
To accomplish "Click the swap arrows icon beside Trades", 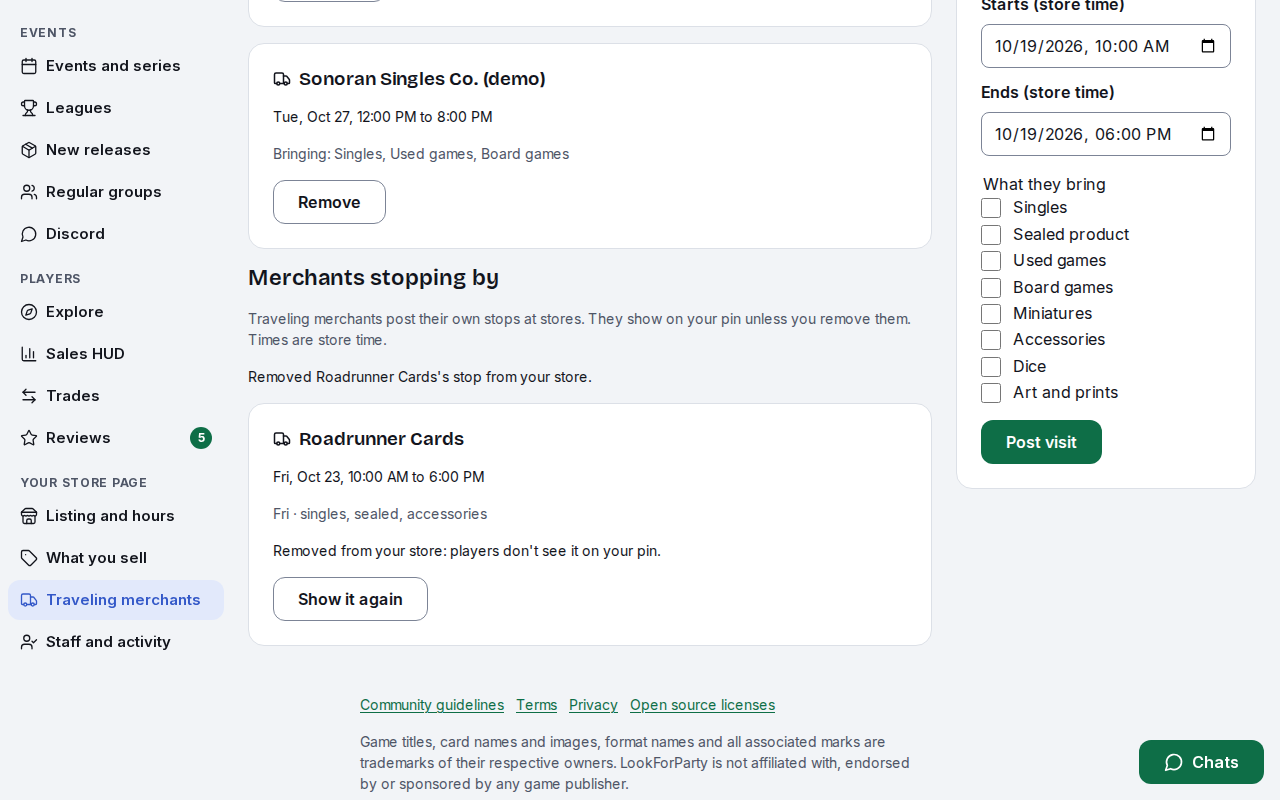I will [29, 396].
